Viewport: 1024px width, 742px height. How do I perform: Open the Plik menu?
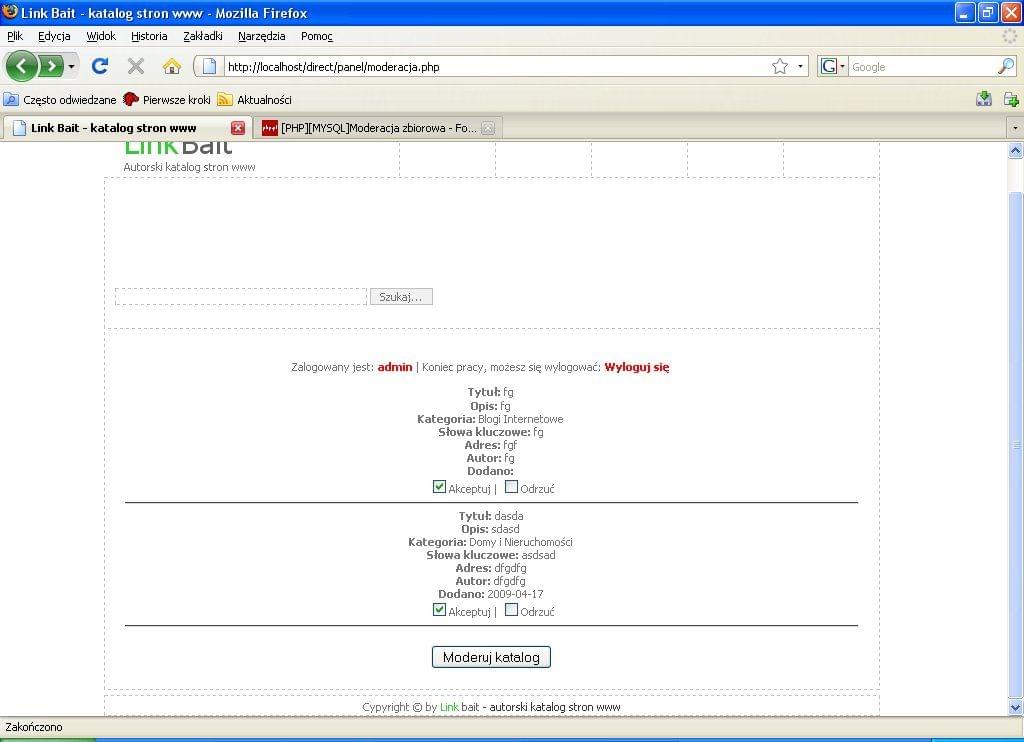coord(15,36)
